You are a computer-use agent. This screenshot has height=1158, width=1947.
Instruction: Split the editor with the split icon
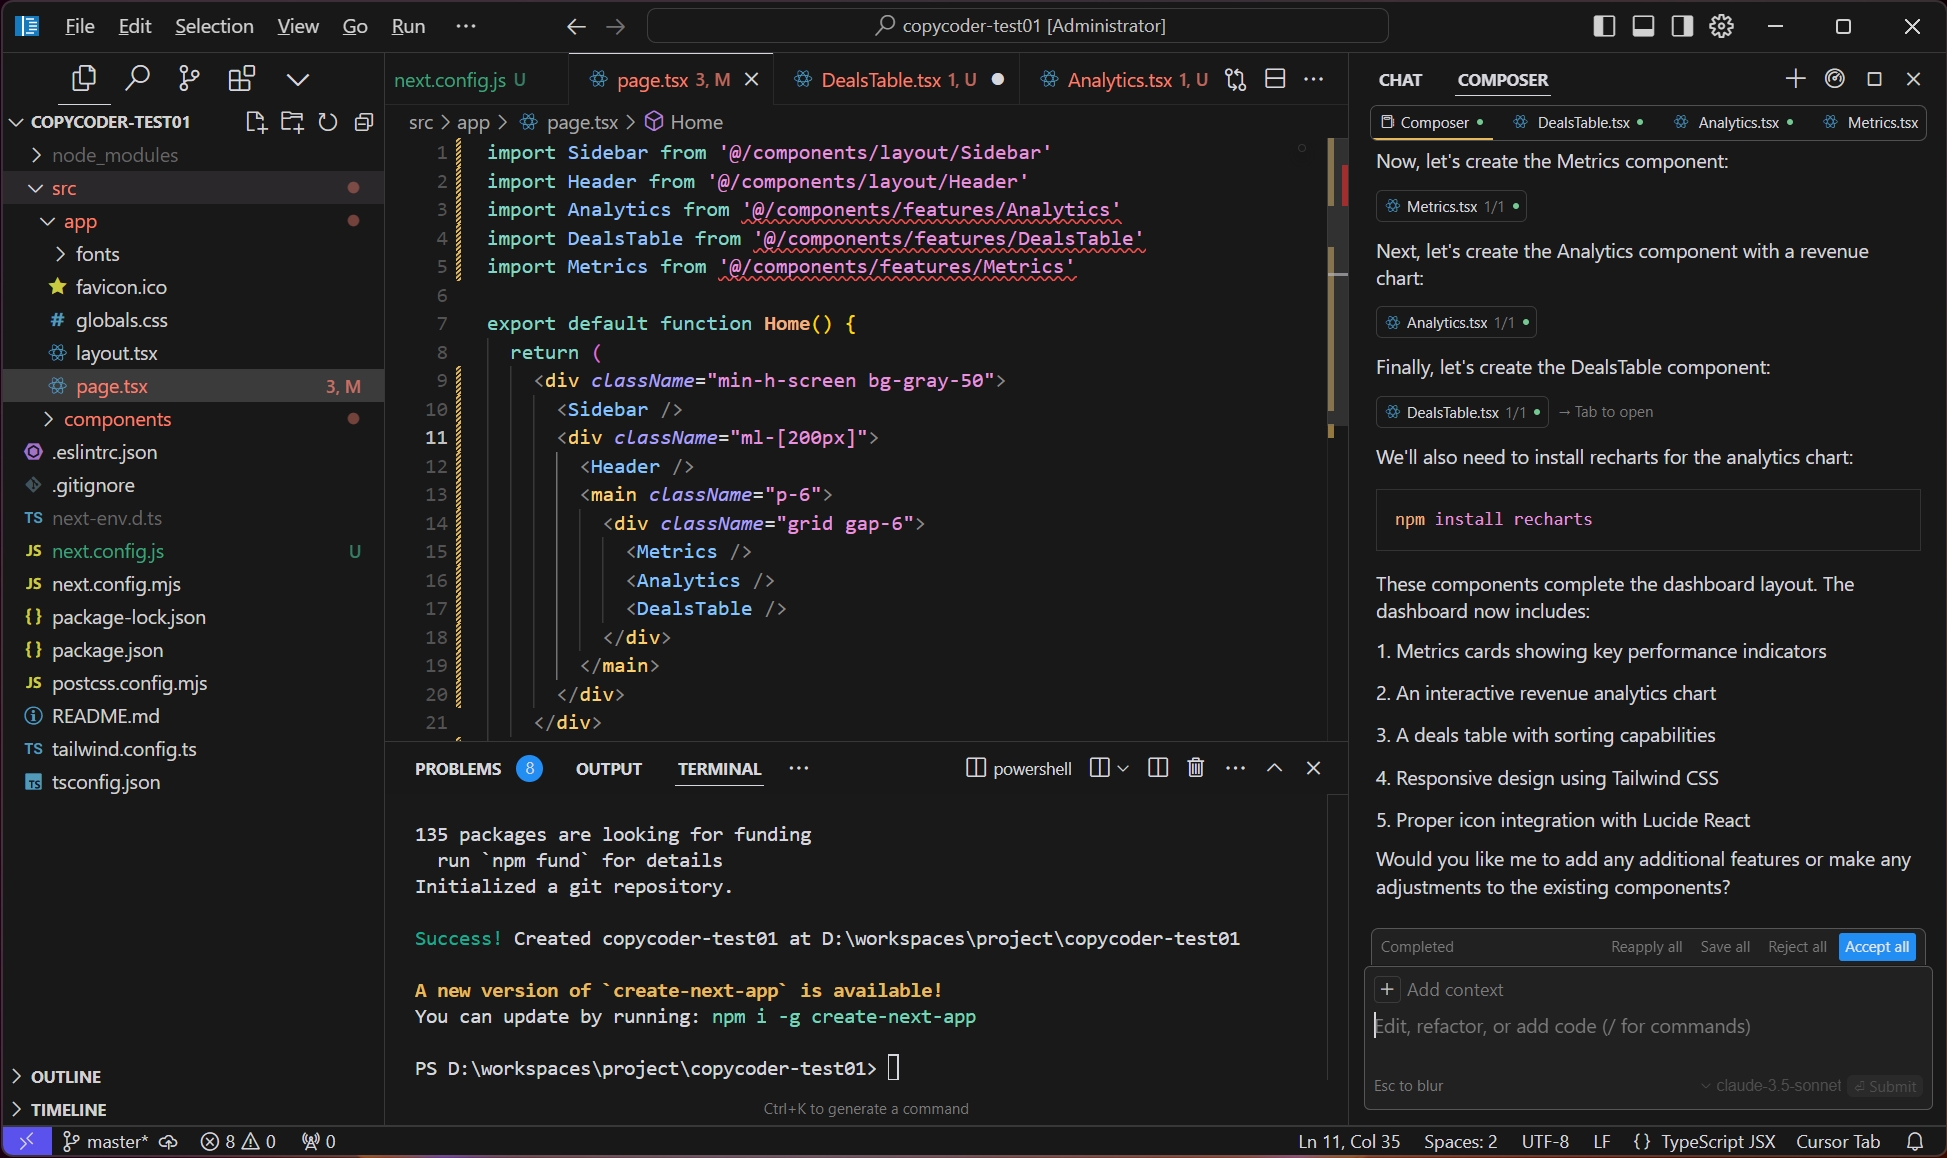point(1275,79)
